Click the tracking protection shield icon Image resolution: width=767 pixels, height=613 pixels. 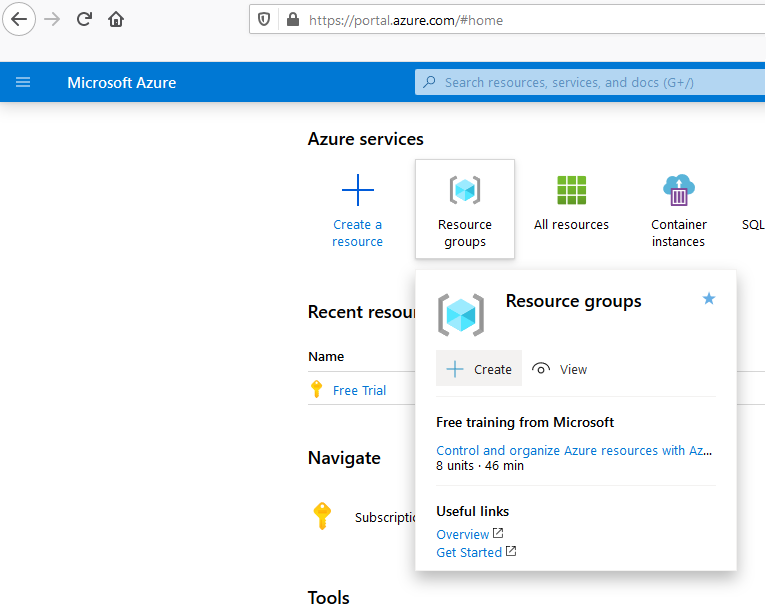(x=264, y=20)
